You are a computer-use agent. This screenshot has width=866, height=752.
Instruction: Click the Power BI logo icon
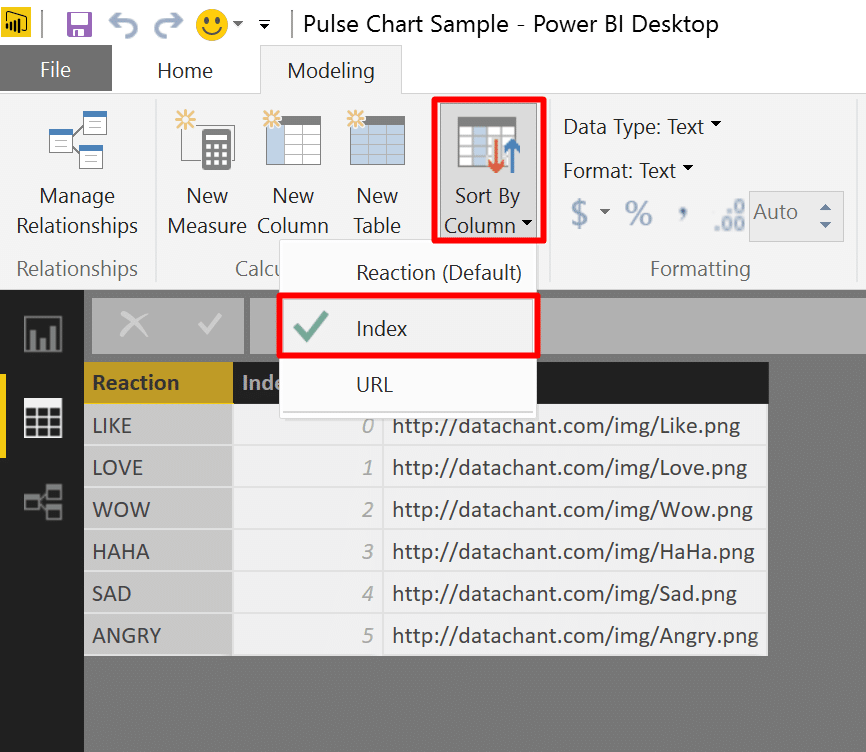click(x=16, y=23)
